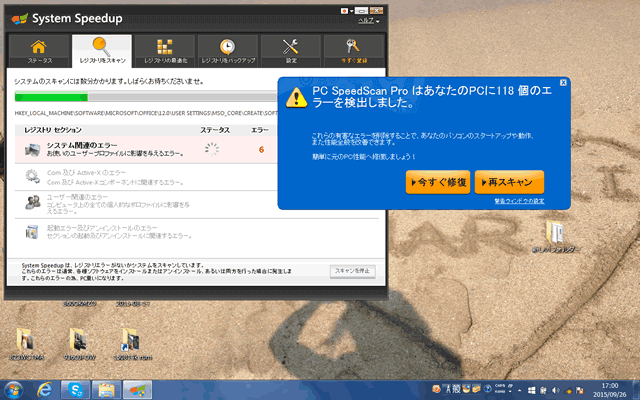The width and height of the screenshot is (640, 400).
Task: Open the Windows Start menu
Action: (14, 390)
